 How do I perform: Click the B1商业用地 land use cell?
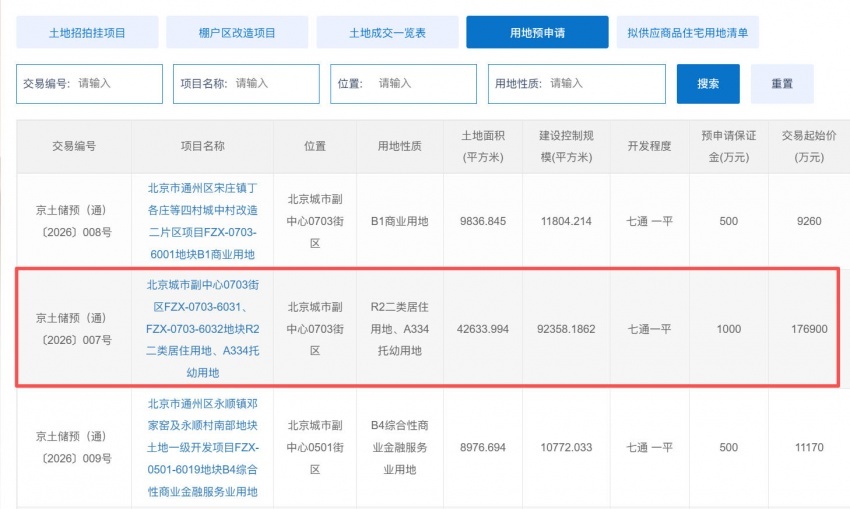click(400, 221)
